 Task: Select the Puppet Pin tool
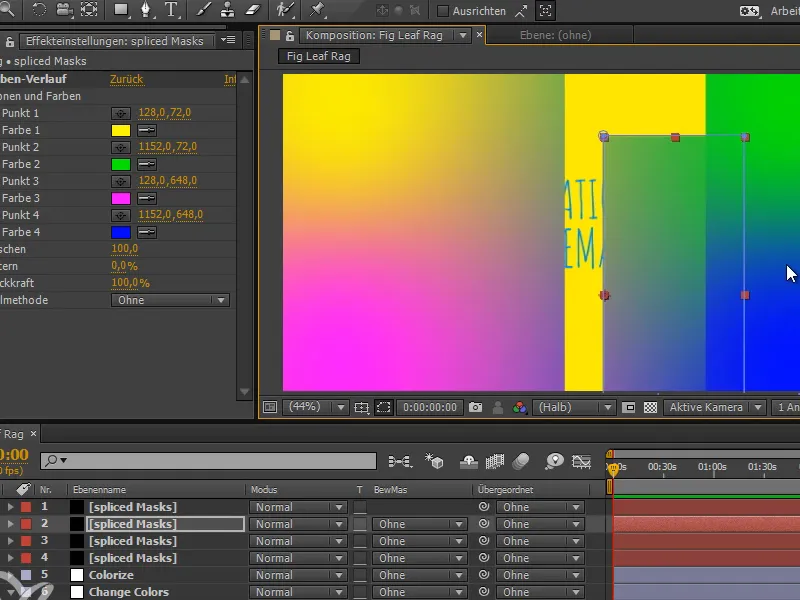317,9
